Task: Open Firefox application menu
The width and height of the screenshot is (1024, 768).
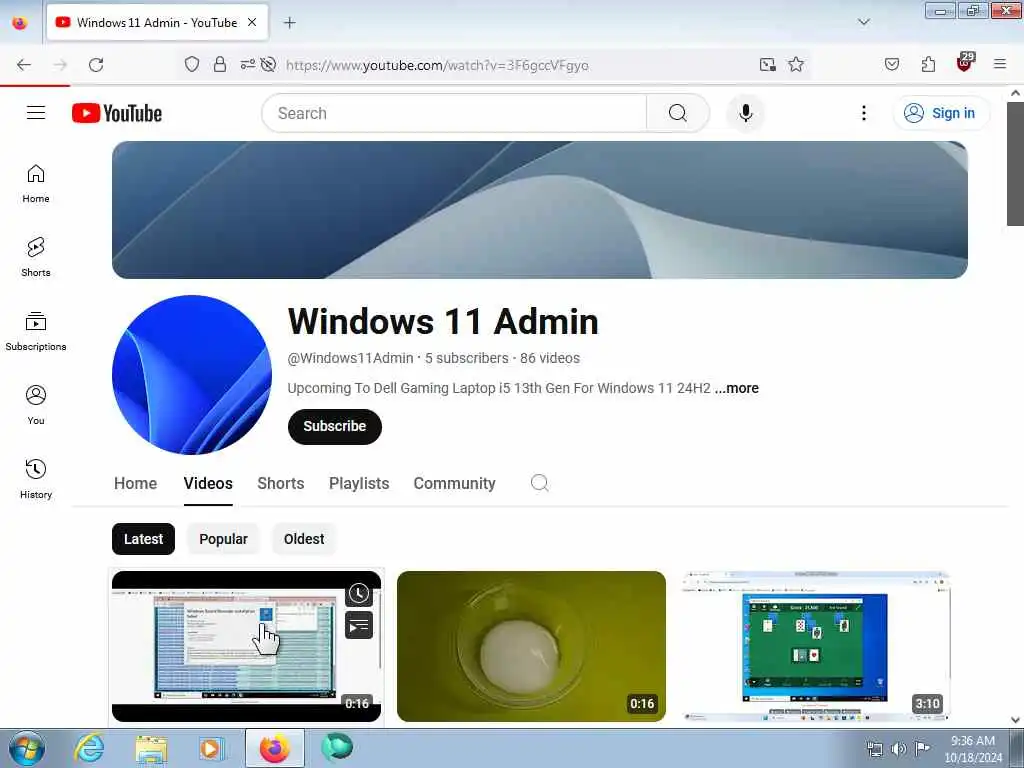Action: (x=1000, y=64)
